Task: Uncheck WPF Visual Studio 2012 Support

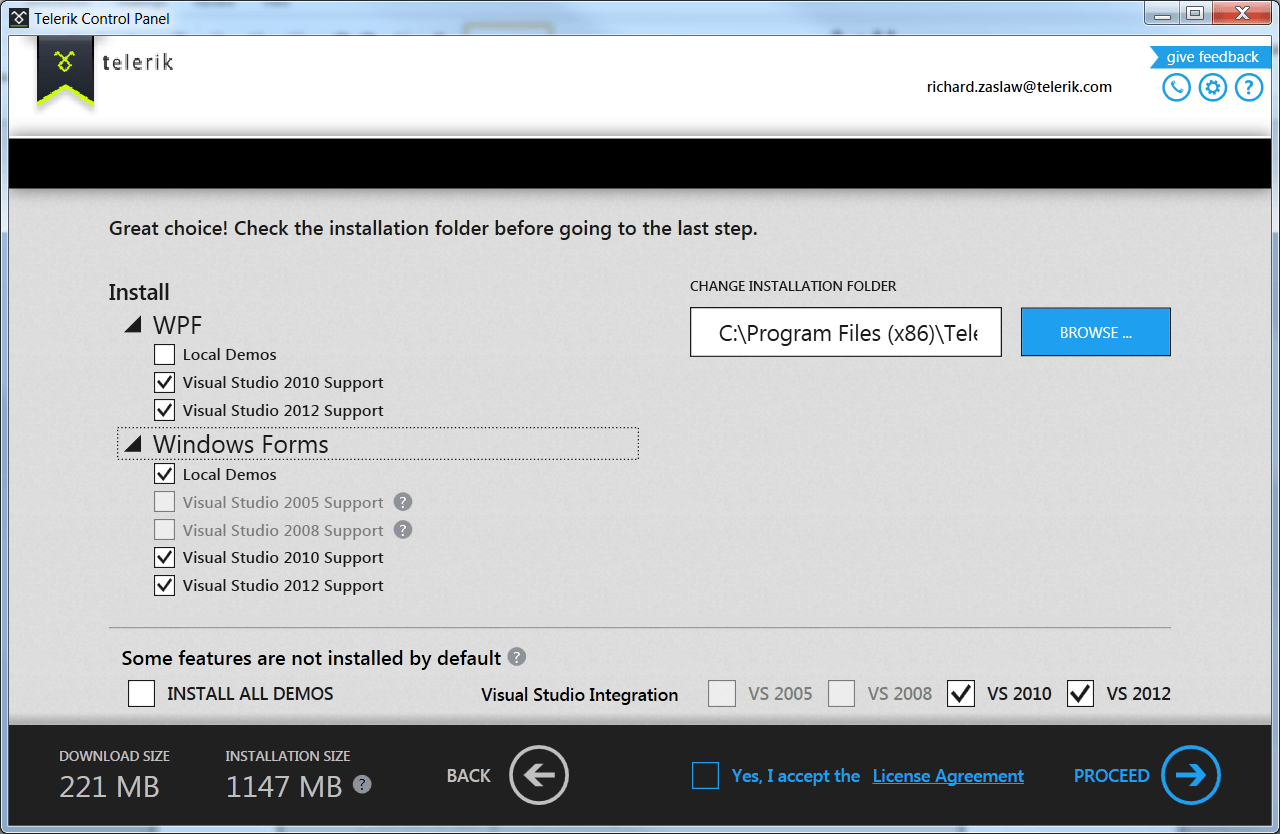Action: coord(165,410)
